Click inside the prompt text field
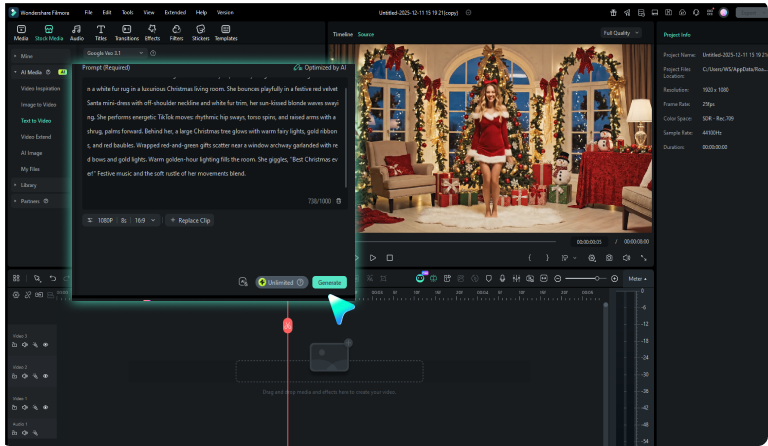Screen dimensions: 768x446 pos(214,142)
